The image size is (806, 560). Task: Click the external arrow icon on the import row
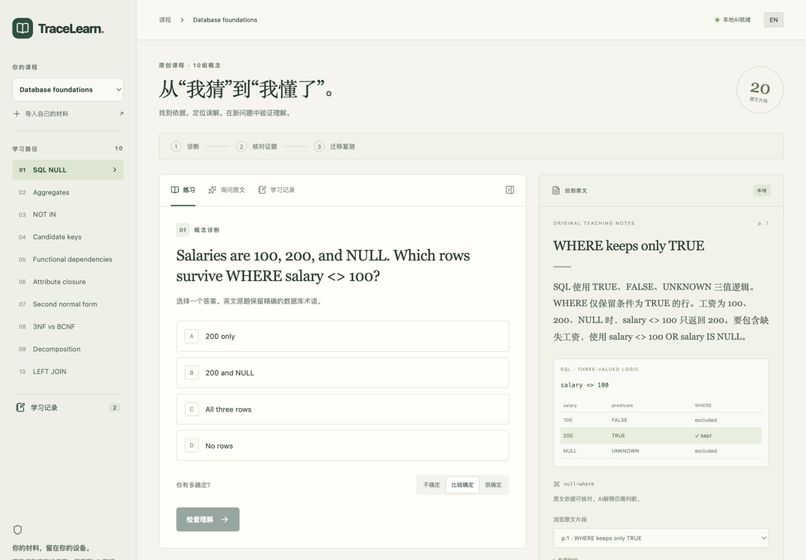[121, 114]
